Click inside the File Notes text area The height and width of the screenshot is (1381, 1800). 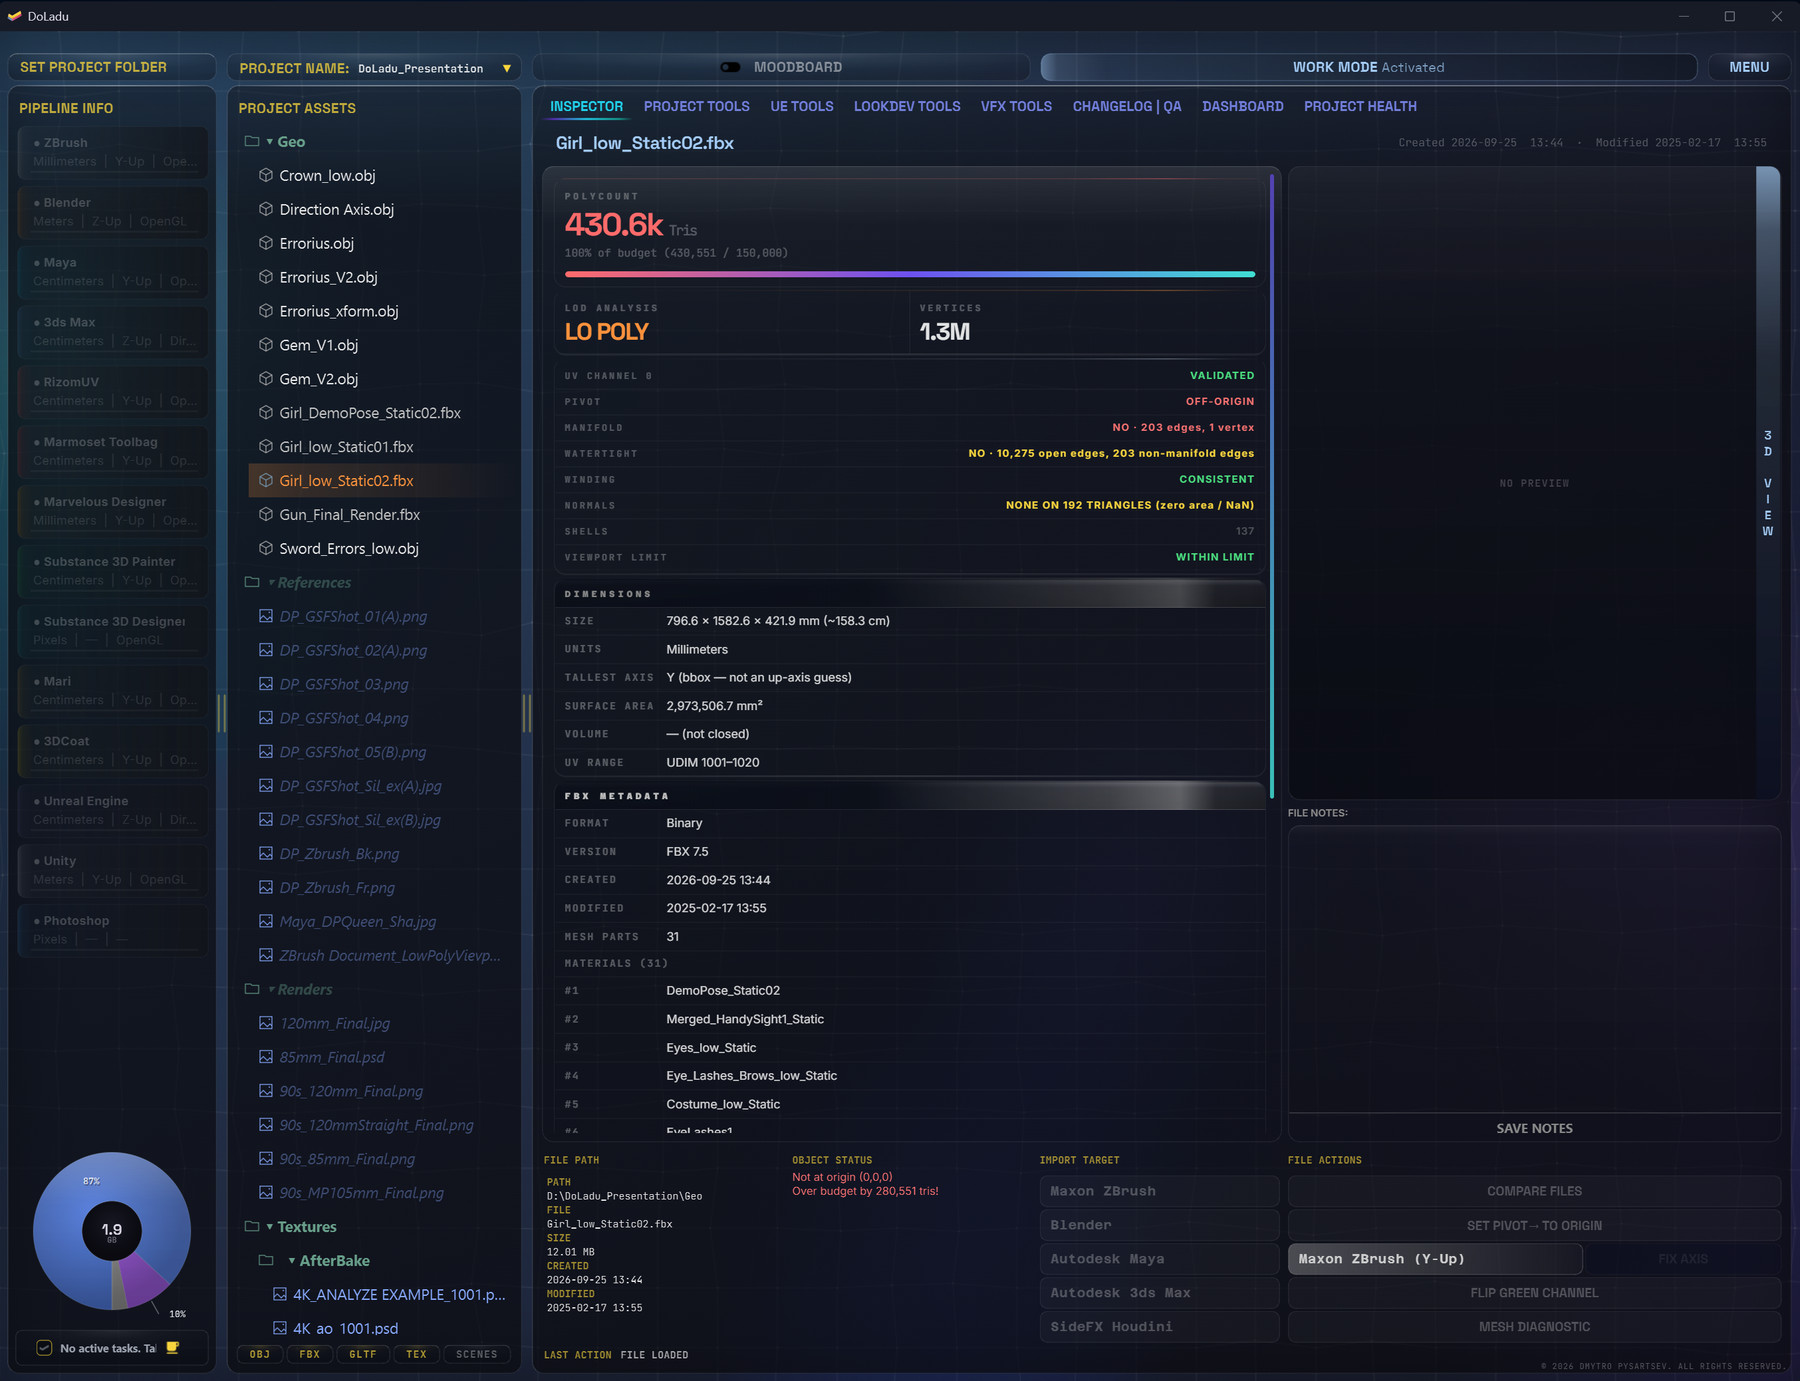click(1534, 968)
